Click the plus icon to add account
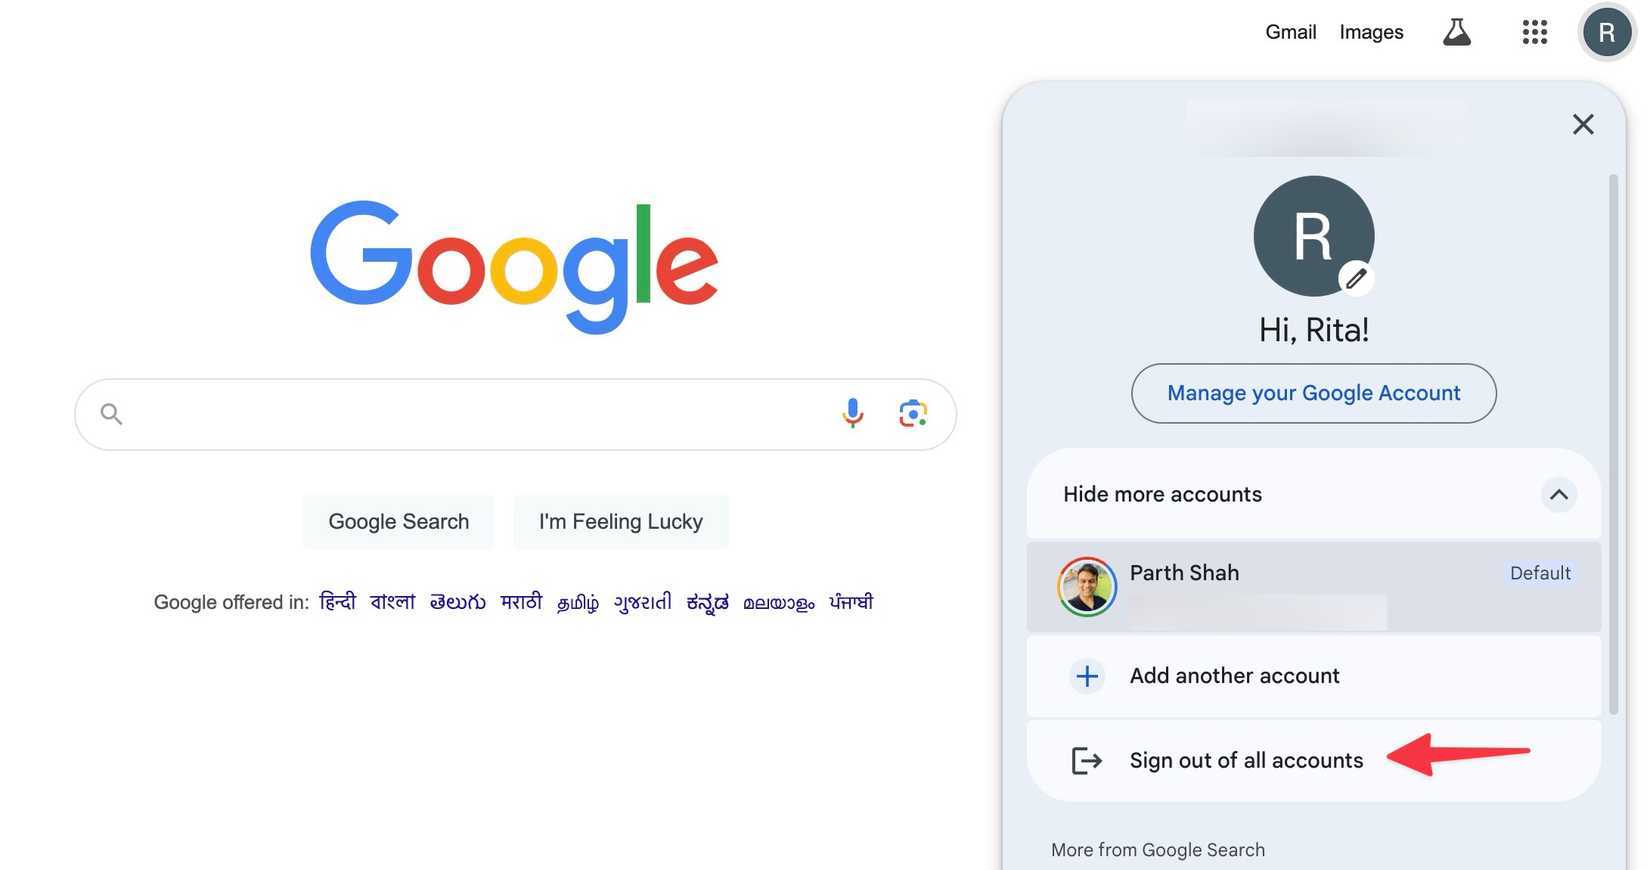The width and height of the screenshot is (1650, 870). (1086, 676)
